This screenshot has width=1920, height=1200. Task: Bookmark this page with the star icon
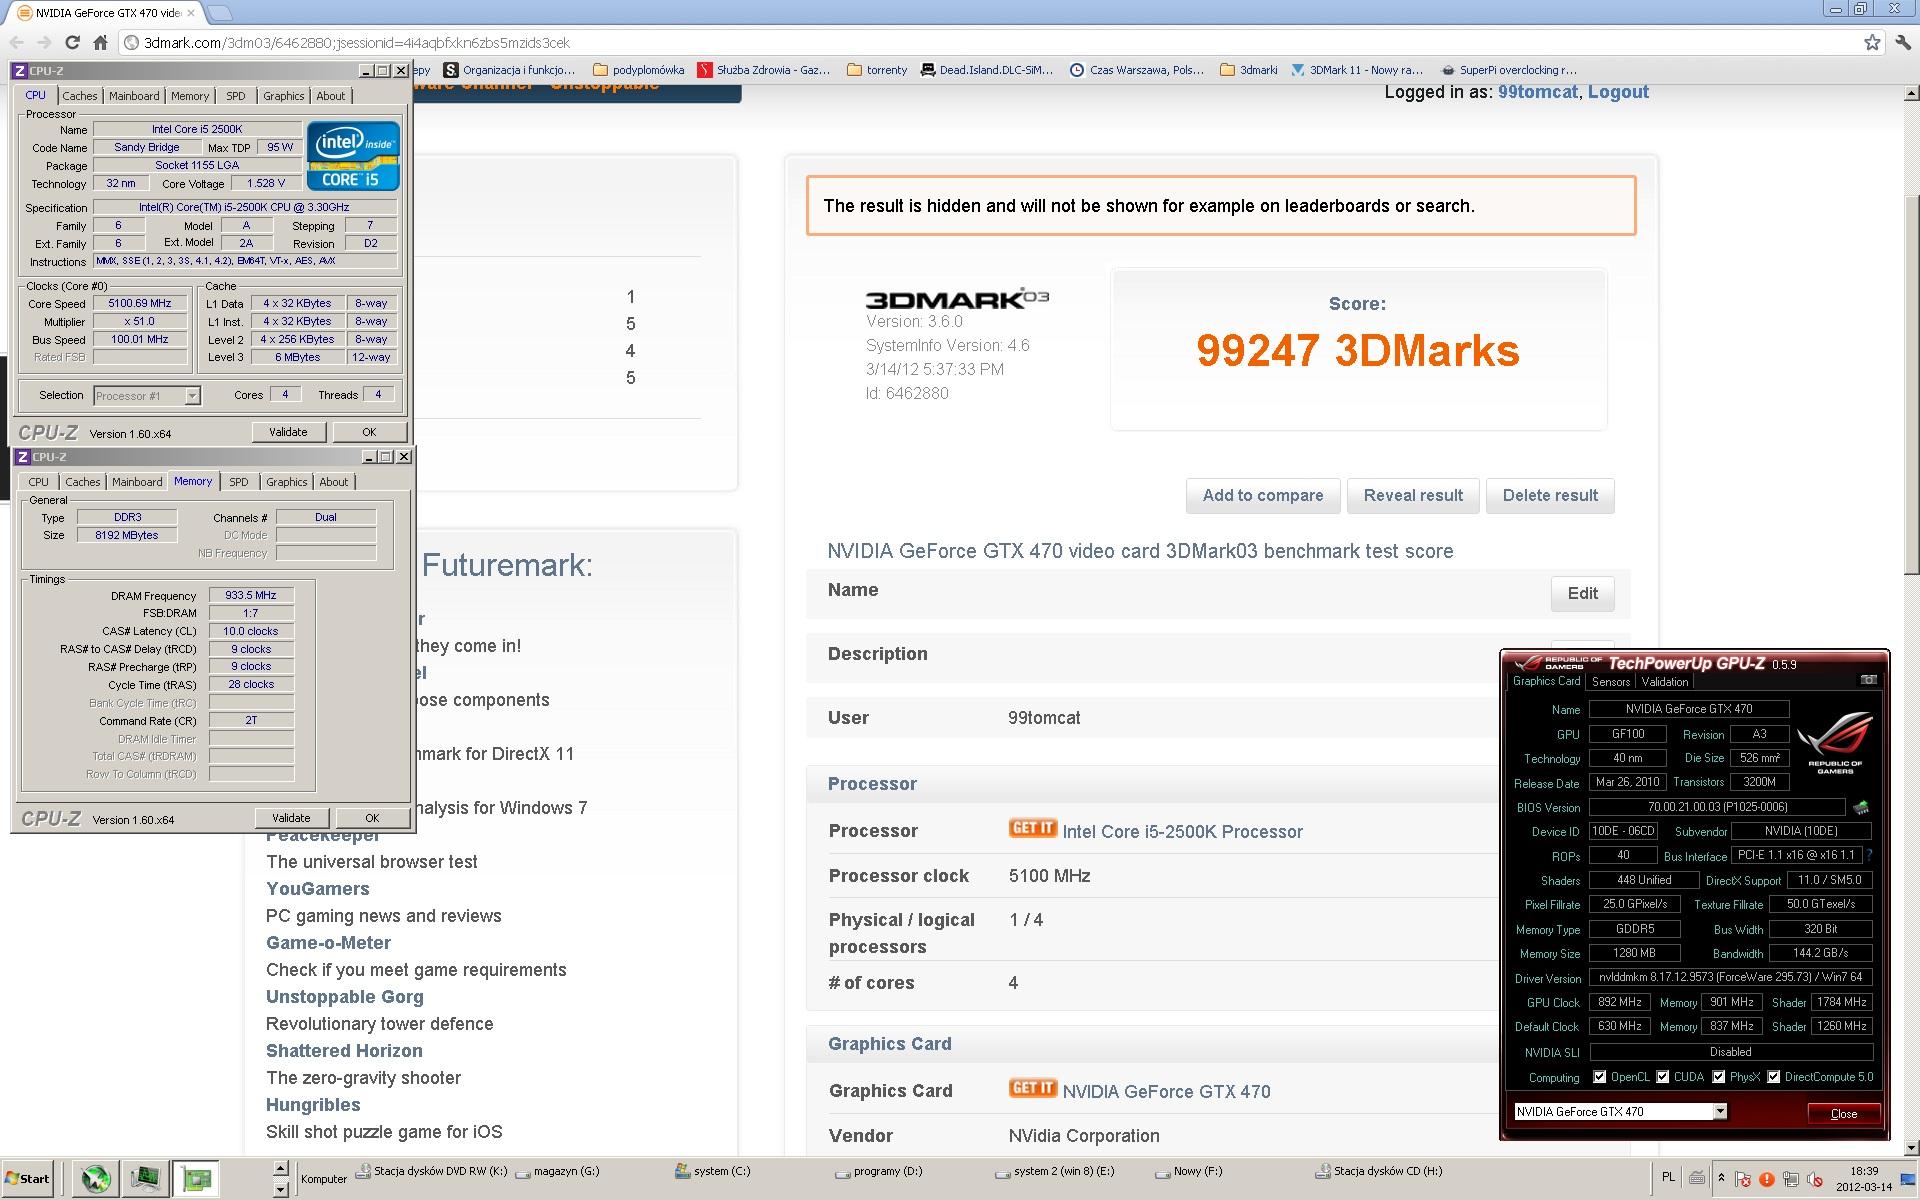(x=1872, y=42)
